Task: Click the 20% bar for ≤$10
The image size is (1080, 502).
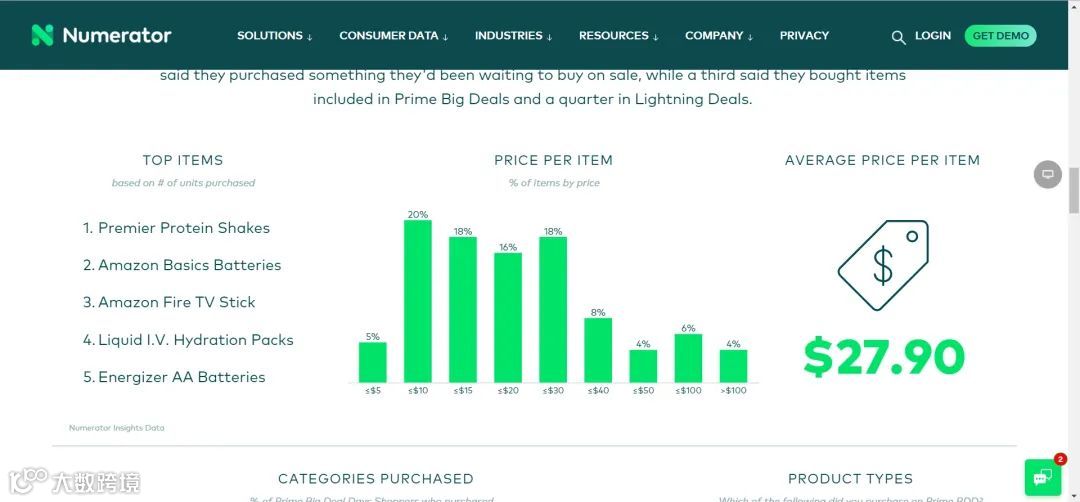Action: (x=418, y=300)
